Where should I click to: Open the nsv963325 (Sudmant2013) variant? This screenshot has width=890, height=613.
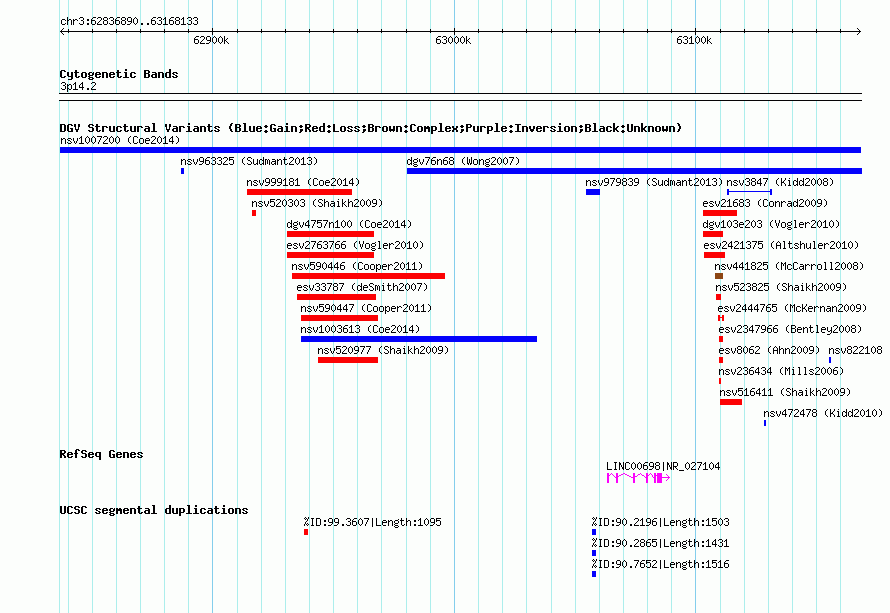click(x=249, y=161)
